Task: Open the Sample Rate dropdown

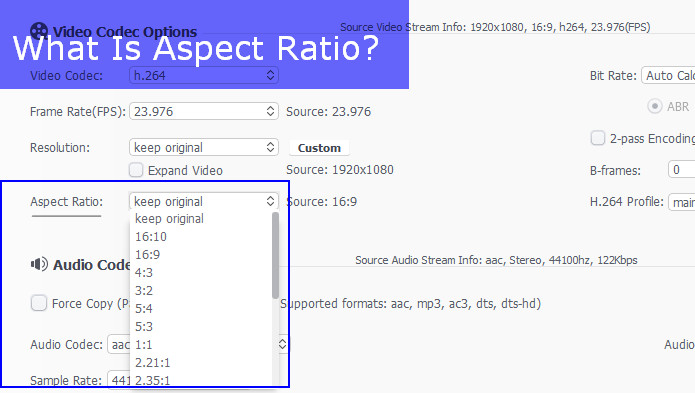Action: [x=119, y=380]
